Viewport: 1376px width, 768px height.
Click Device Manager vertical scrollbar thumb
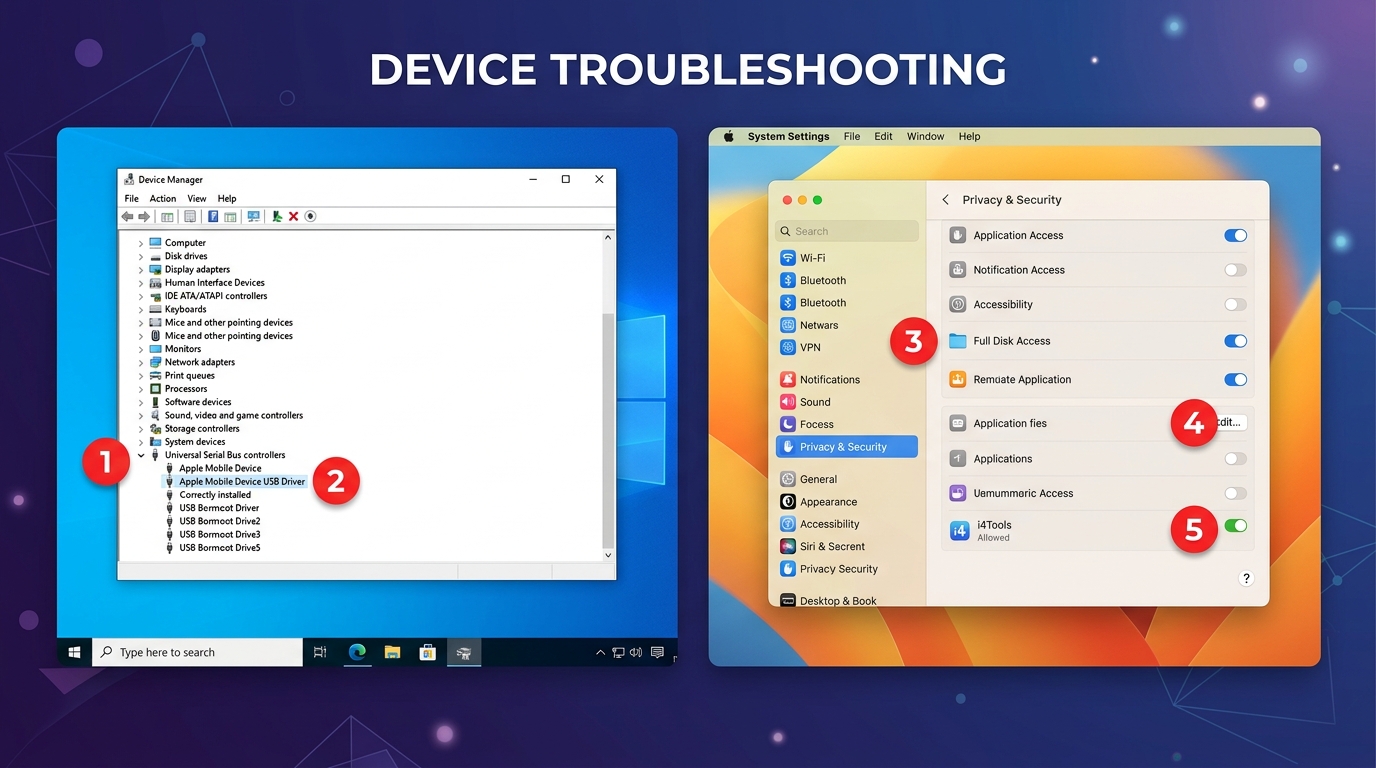click(x=608, y=430)
